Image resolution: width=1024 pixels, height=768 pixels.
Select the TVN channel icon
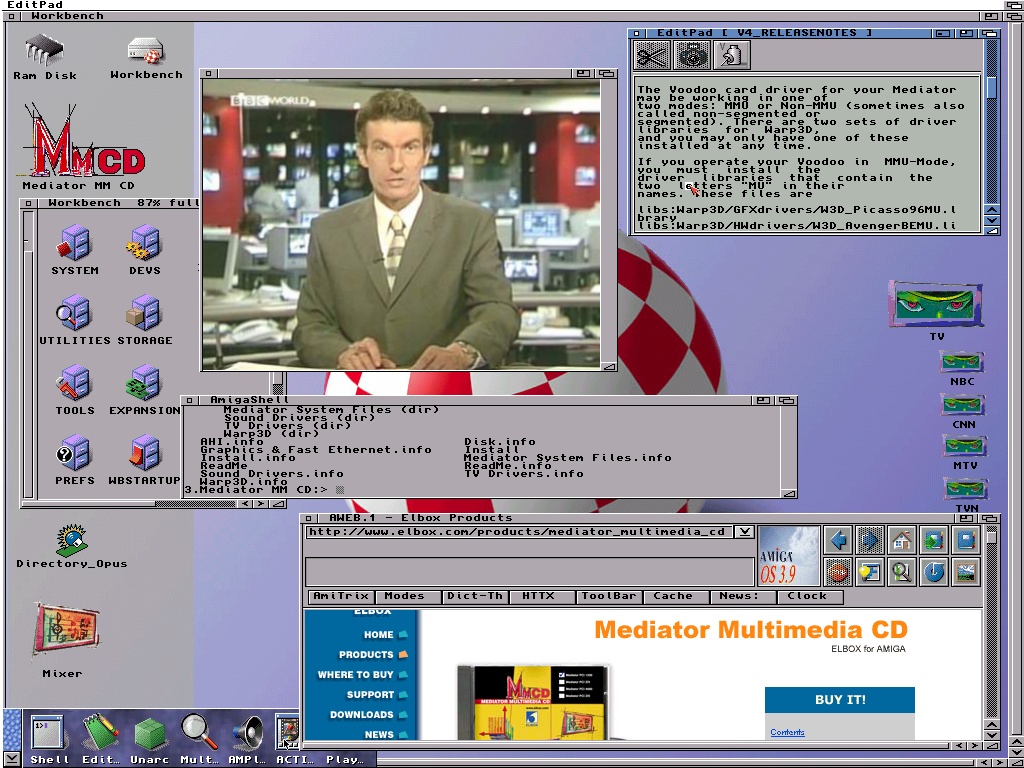tap(966, 489)
